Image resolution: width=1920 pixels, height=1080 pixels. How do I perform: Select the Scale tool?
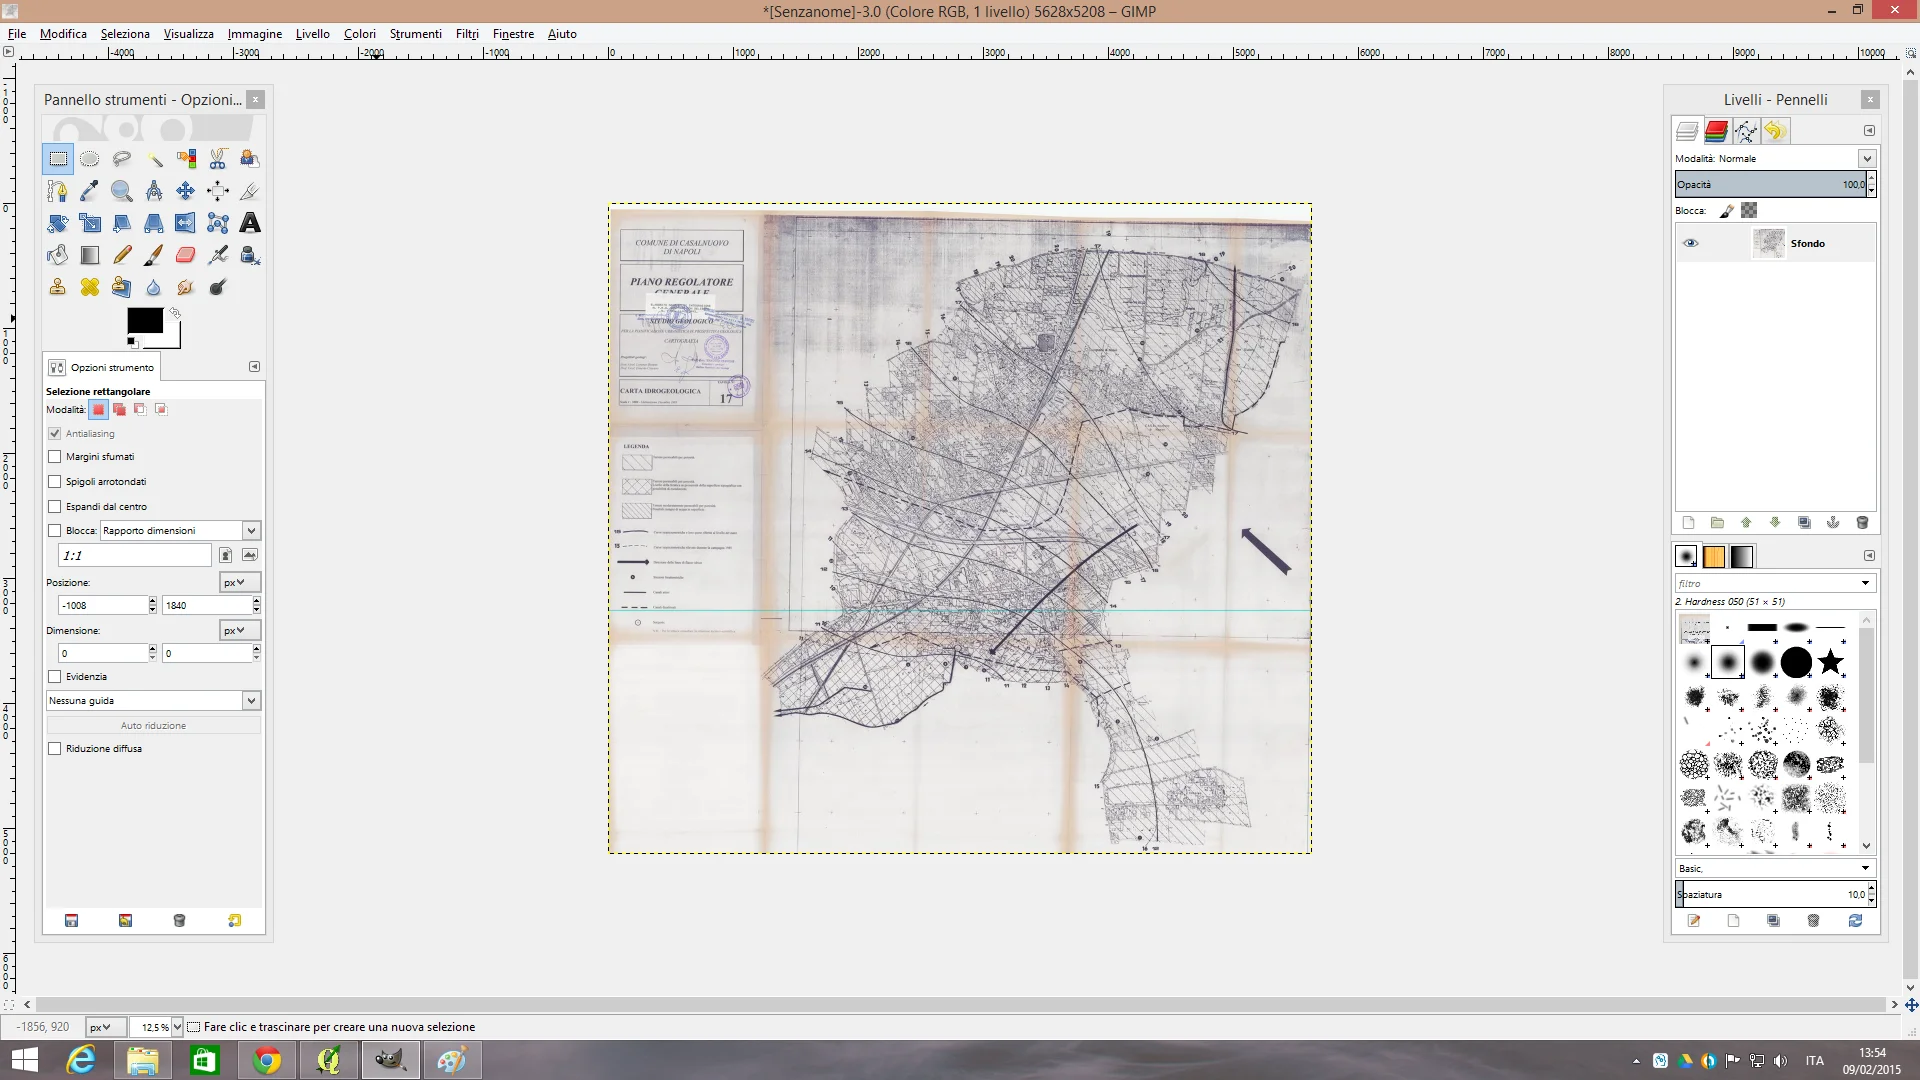pyautogui.click(x=90, y=223)
